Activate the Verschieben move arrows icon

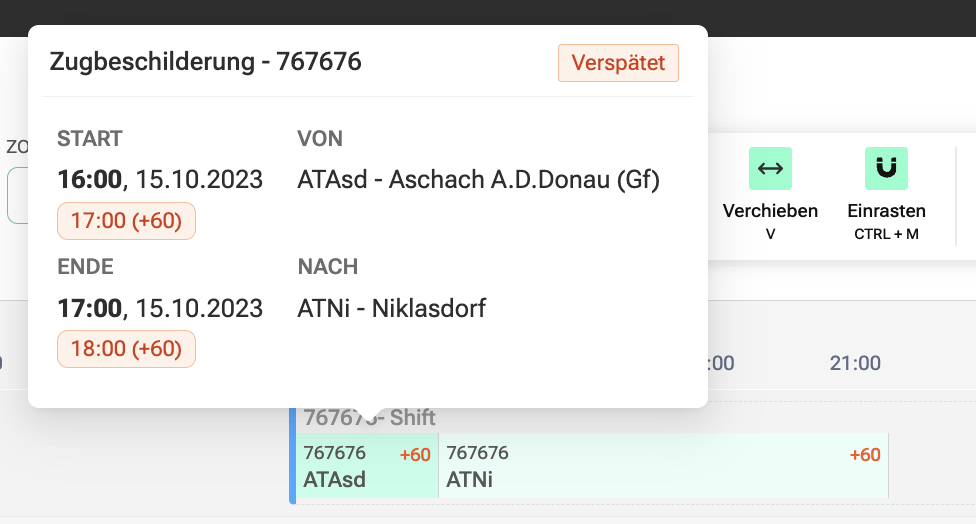tap(770, 169)
